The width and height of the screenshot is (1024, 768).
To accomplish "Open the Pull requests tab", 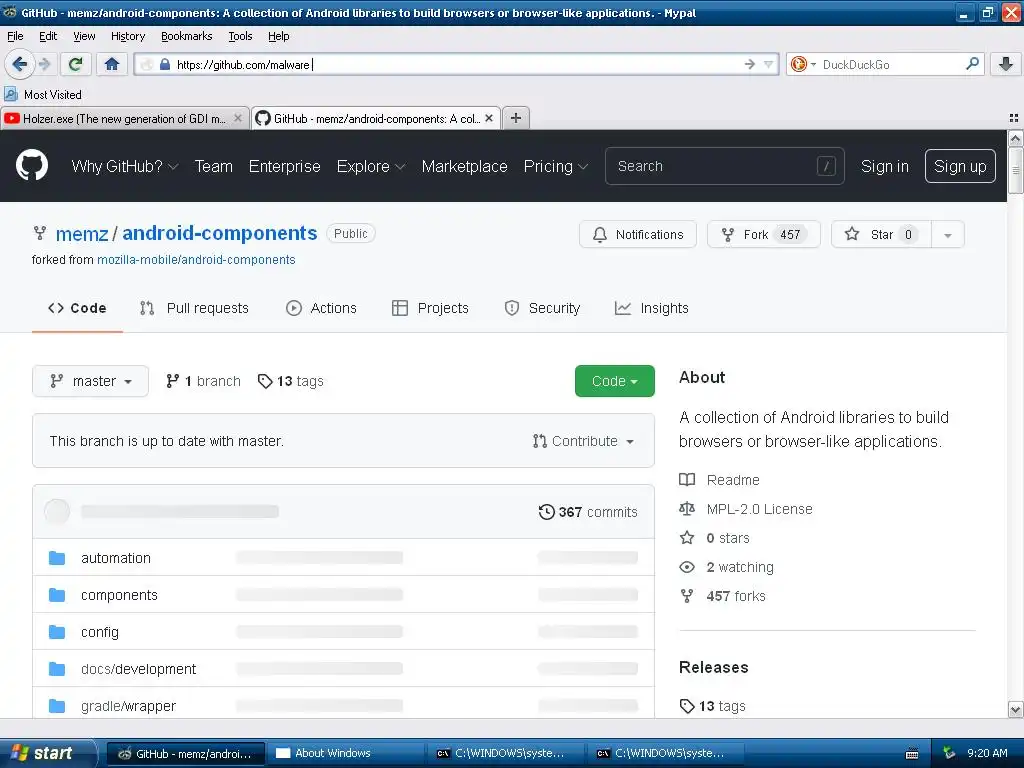I will (x=195, y=308).
